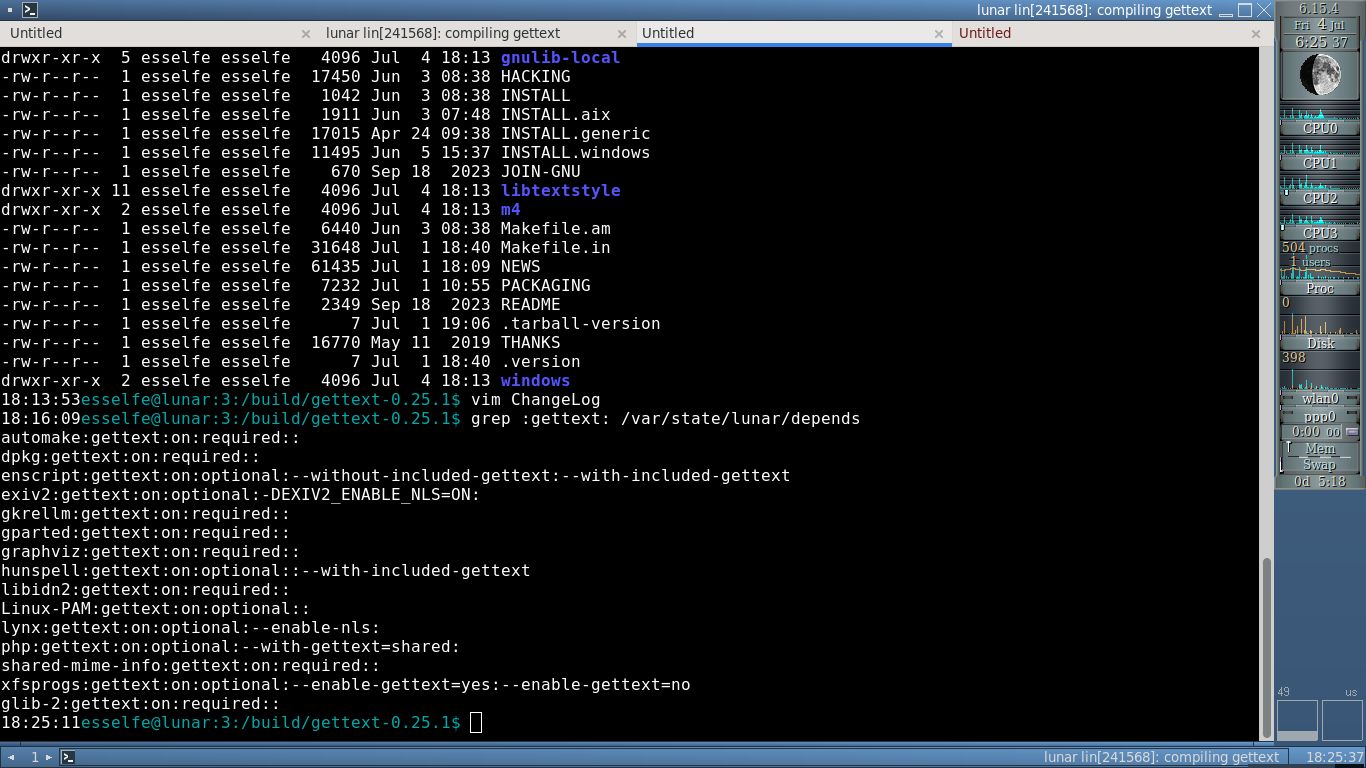This screenshot has width=1366, height=768.
Task: Click the exiv2 DEXIV2_ENABLE_NLS line
Action: pos(240,495)
